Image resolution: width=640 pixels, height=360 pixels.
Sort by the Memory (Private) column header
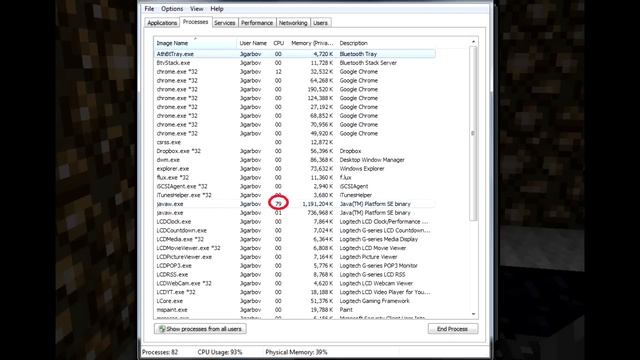click(x=312, y=43)
